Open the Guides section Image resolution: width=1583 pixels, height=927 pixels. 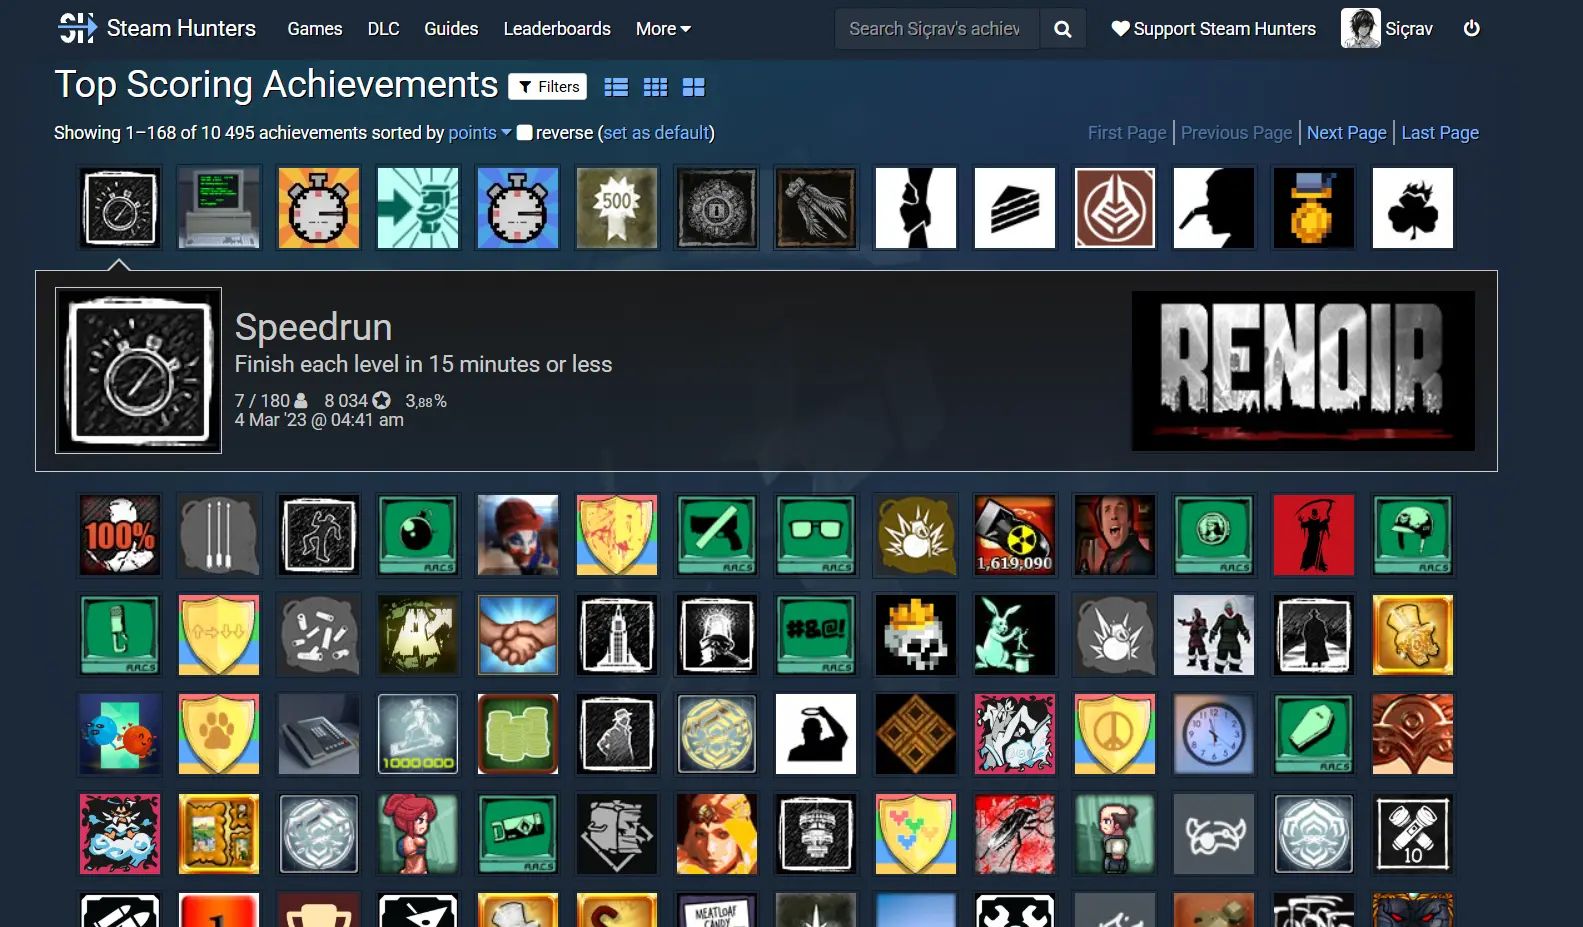point(451,29)
